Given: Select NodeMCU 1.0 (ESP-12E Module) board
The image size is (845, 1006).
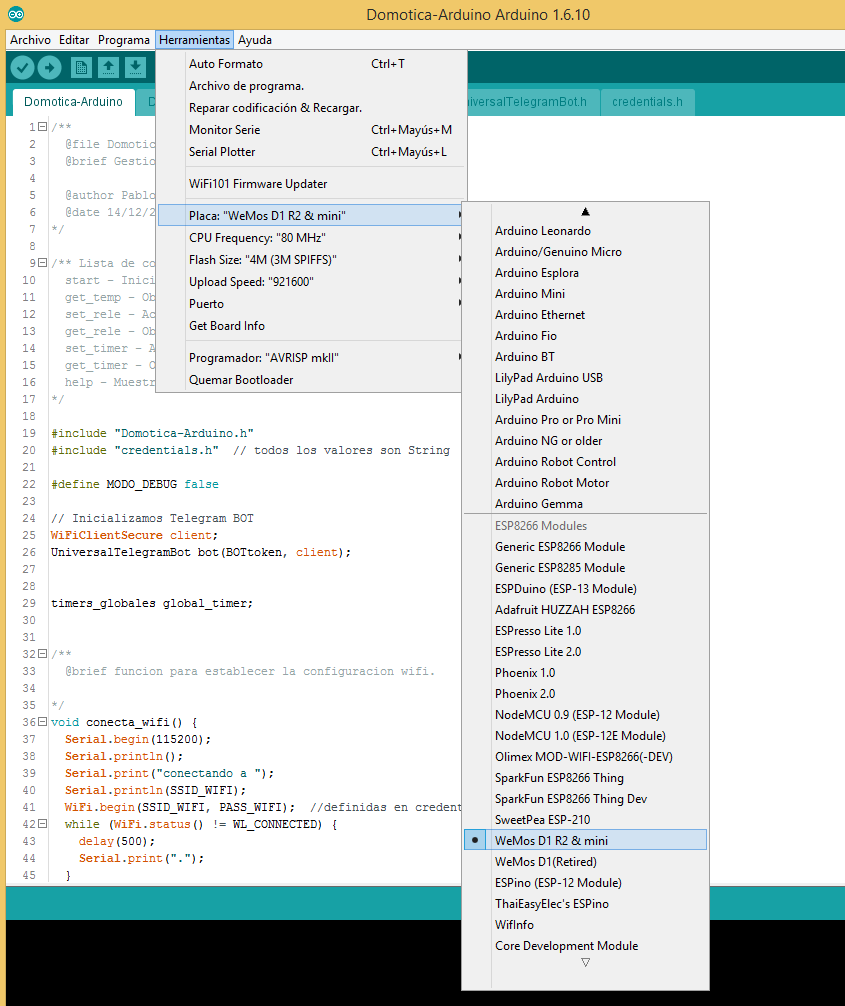Looking at the screenshot, I should tap(585, 736).
